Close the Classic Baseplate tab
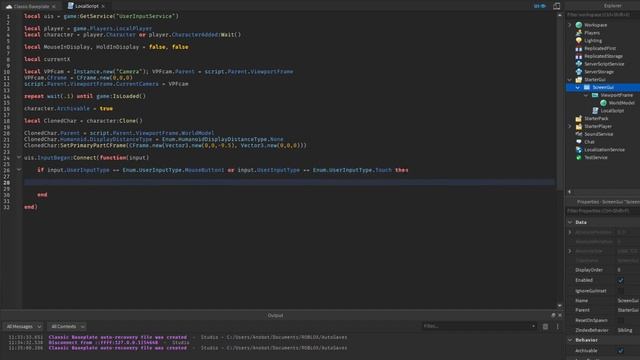The height and width of the screenshot is (360, 640). click(x=53, y=6)
